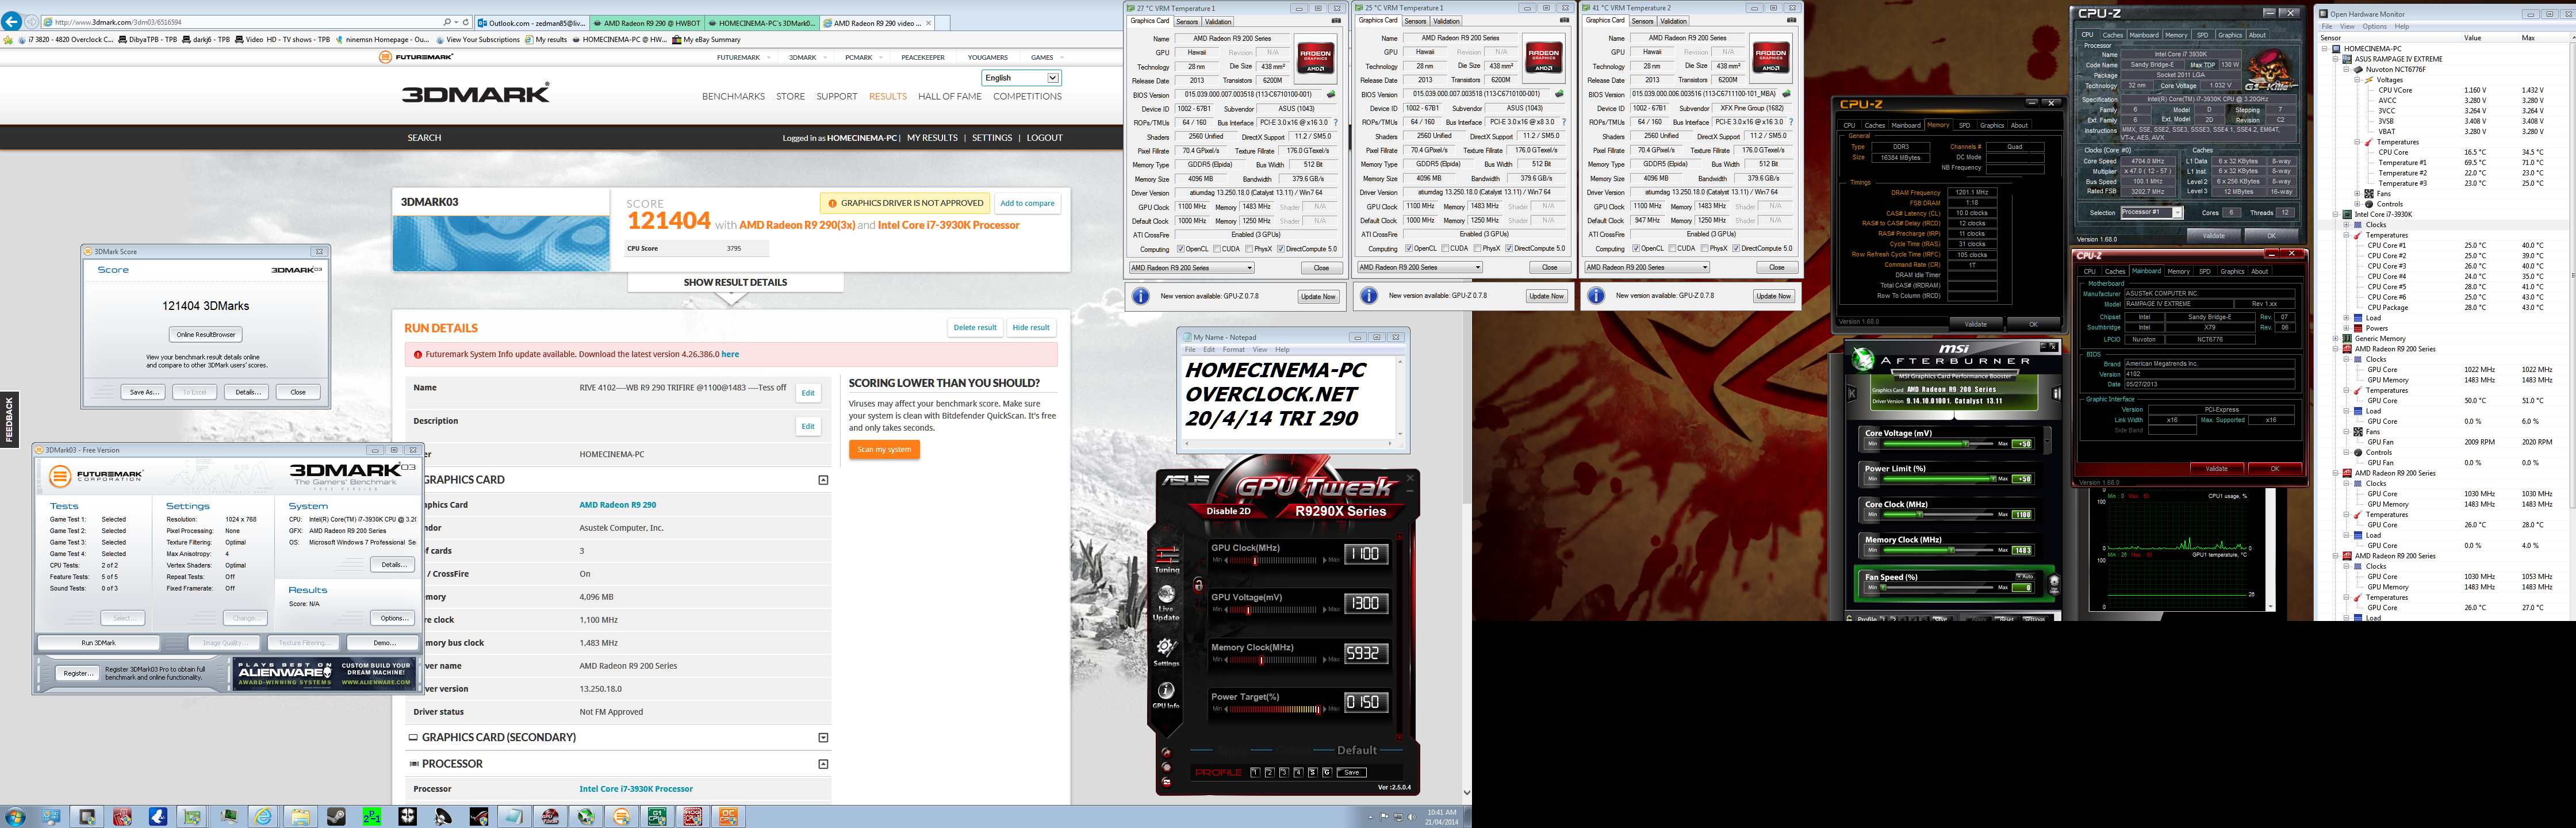This screenshot has height=828, width=2576.
Task: Click the Delete result button under Run Details
Action: coord(974,327)
